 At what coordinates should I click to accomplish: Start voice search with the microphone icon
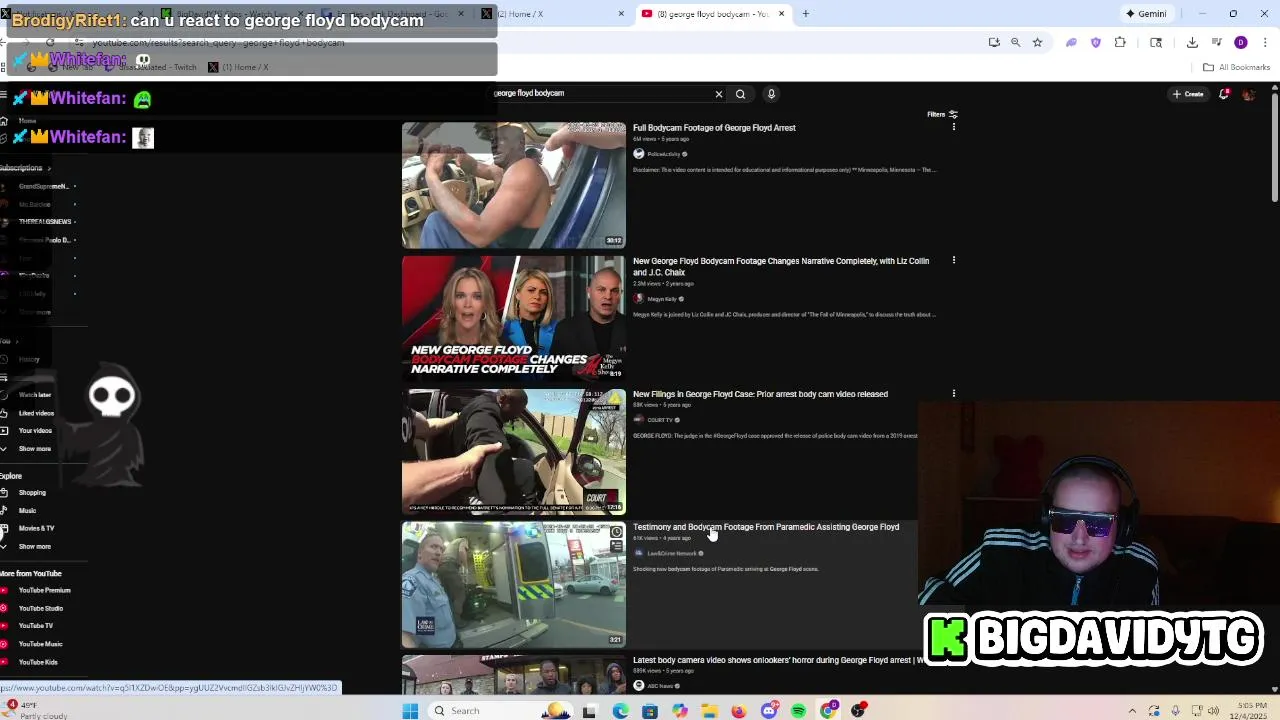771,94
